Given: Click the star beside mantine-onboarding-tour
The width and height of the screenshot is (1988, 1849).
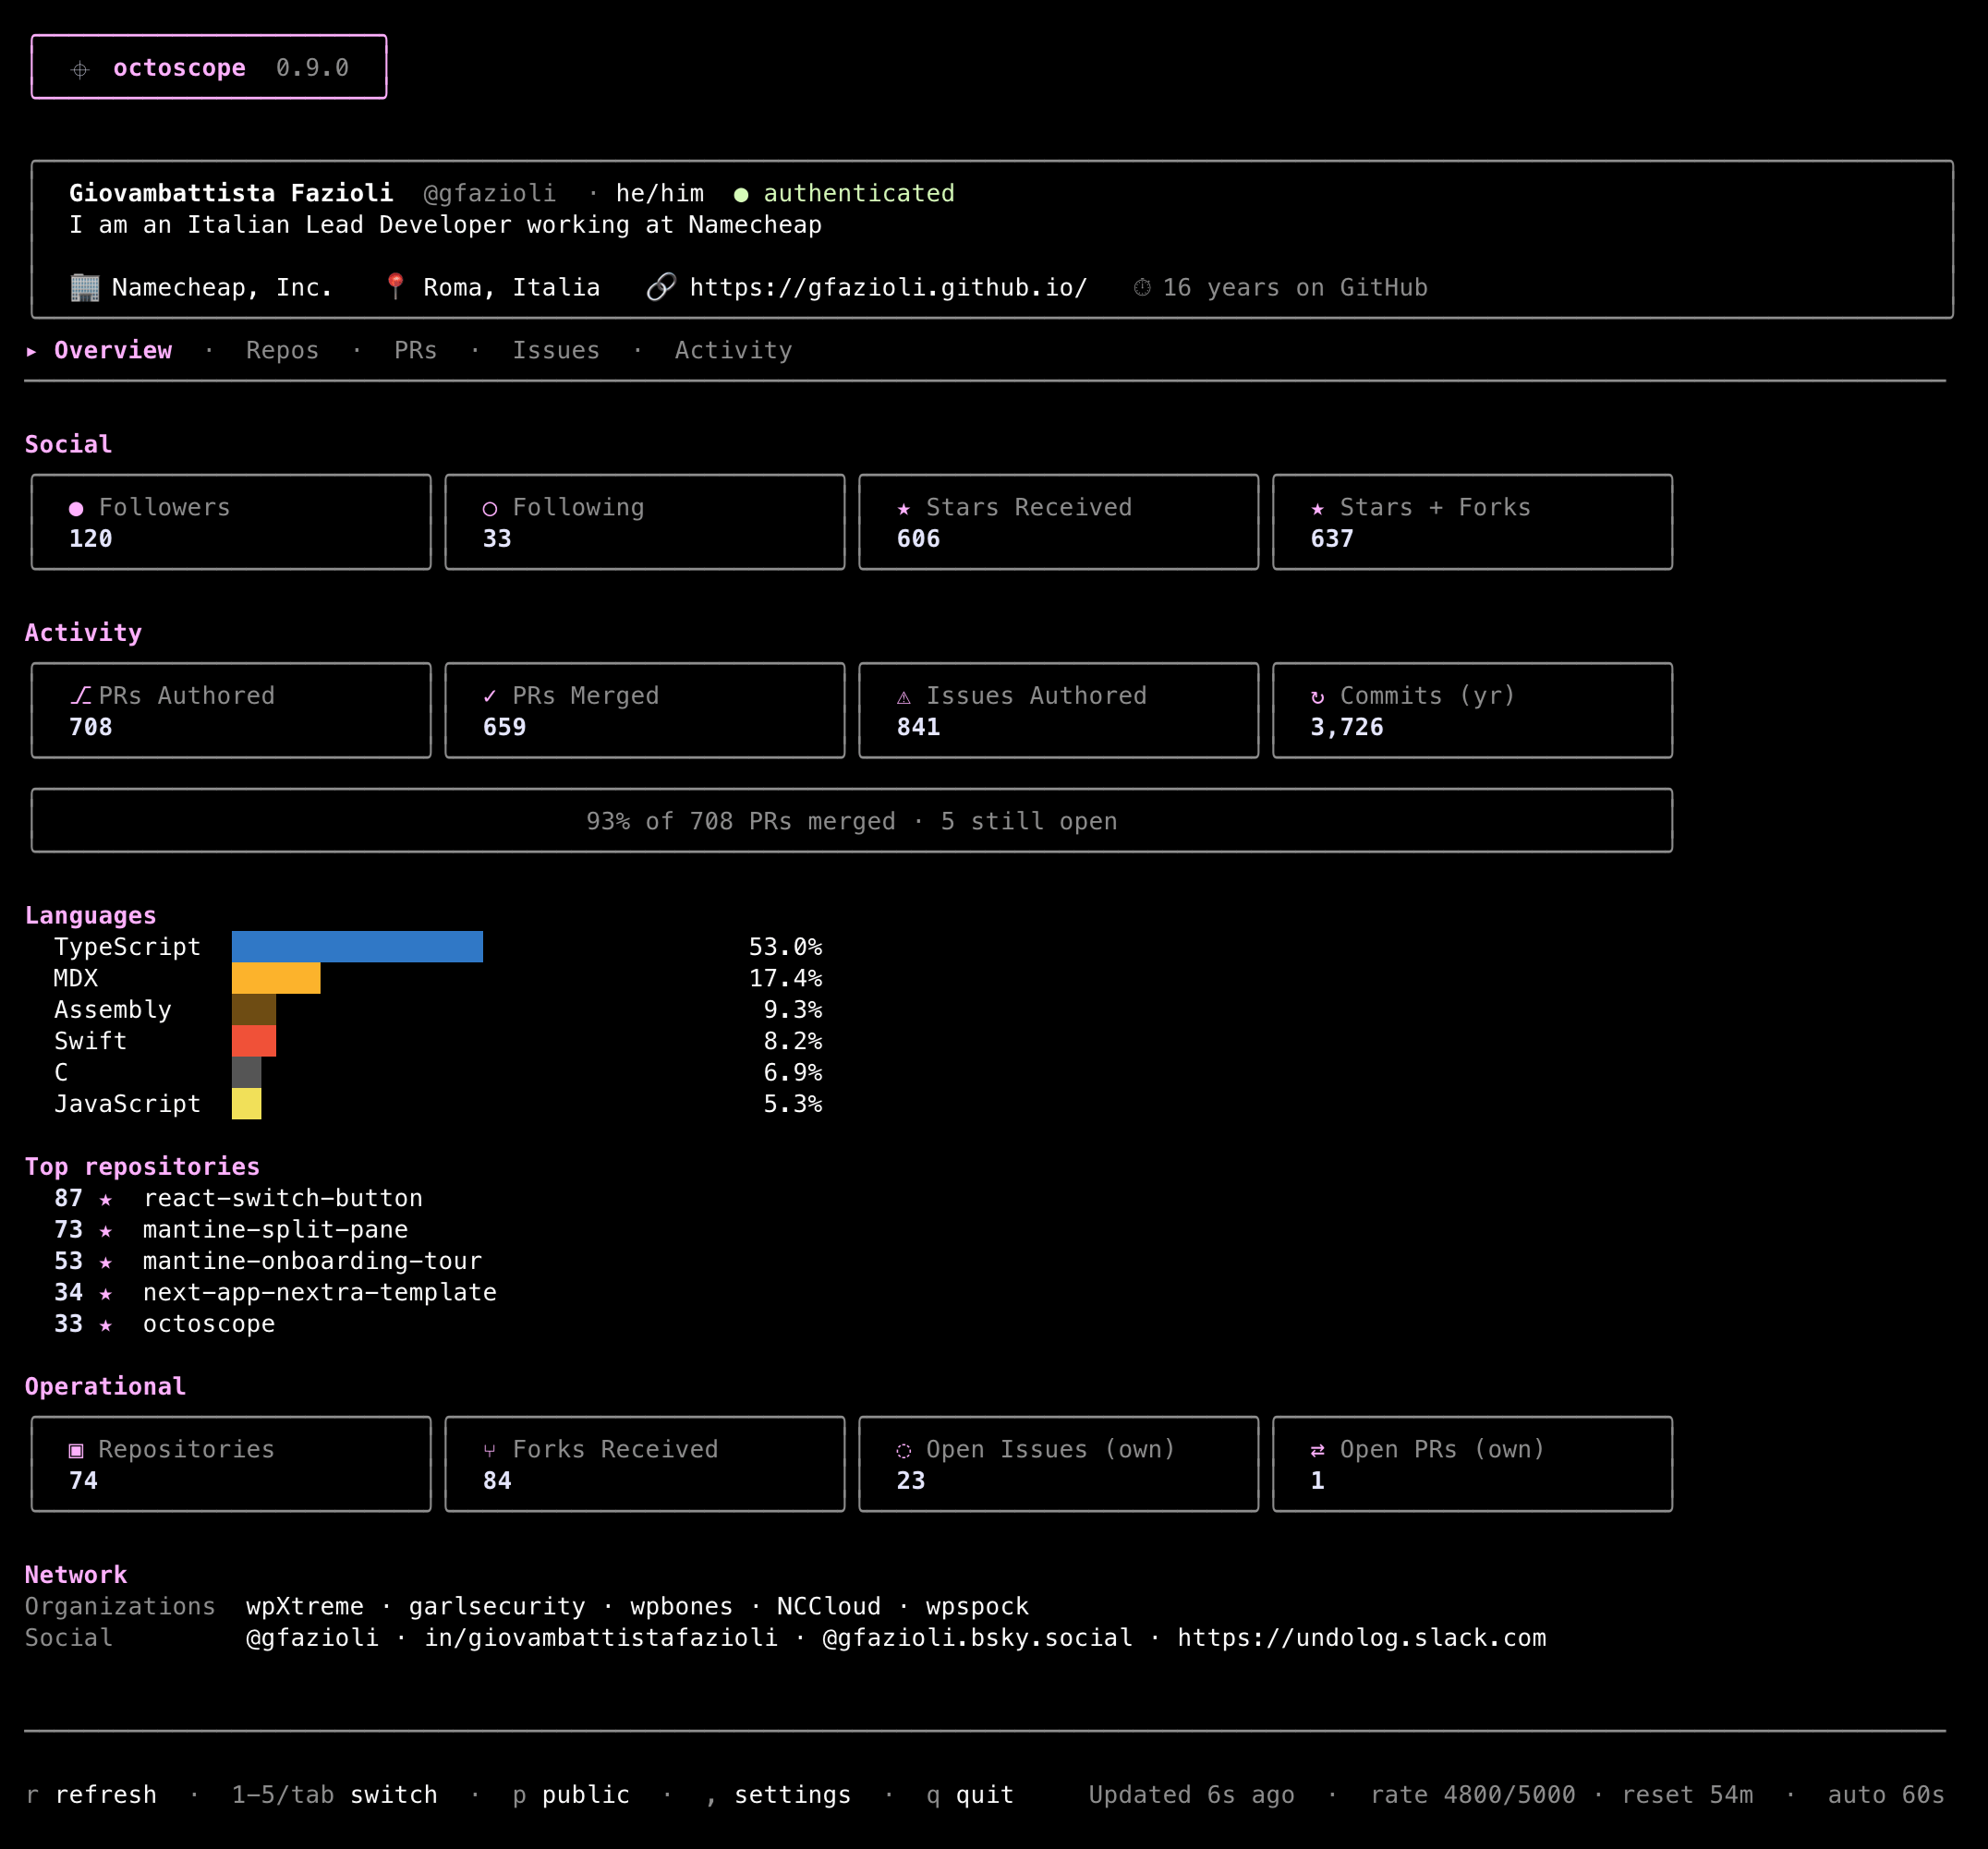Looking at the screenshot, I should [x=106, y=1262].
